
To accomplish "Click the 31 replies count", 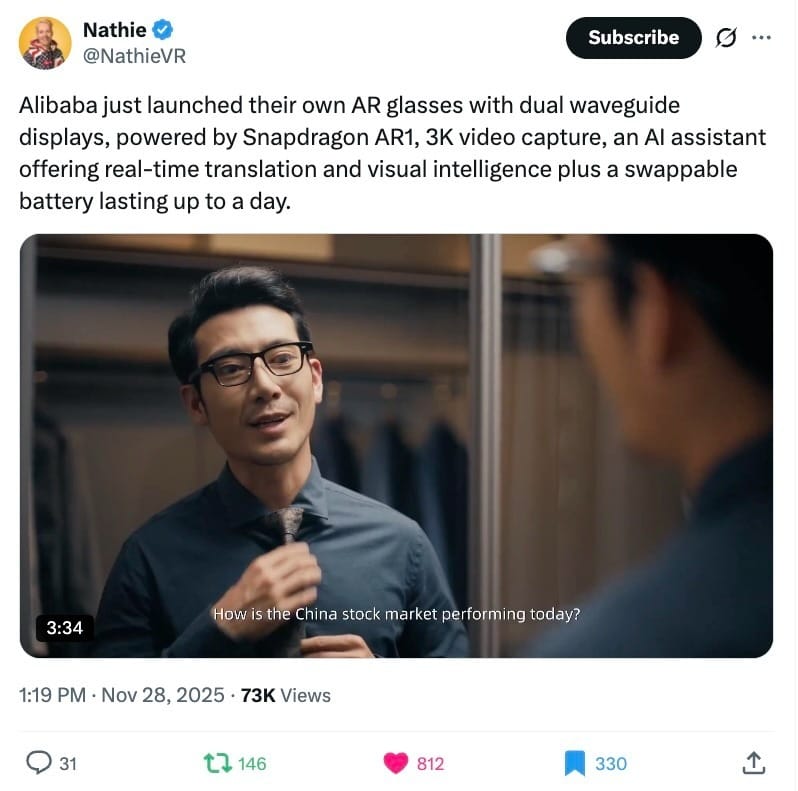I will pyautogui.click(x=68, y=764).
